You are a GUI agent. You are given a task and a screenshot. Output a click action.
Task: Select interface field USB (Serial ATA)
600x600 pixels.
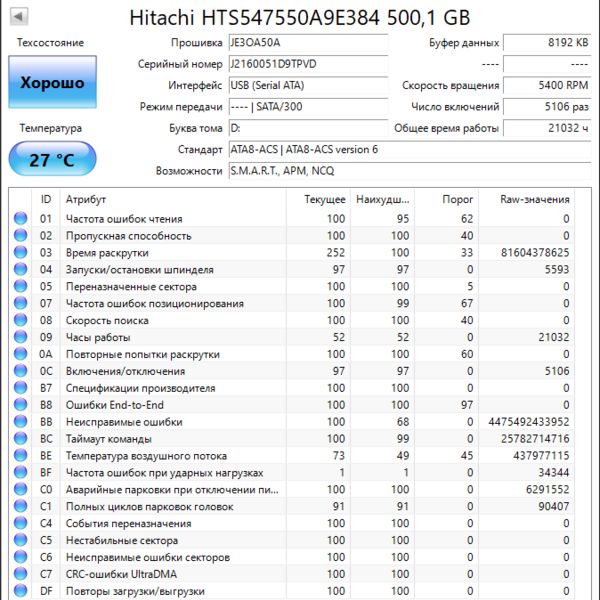[x=308, y=85]
